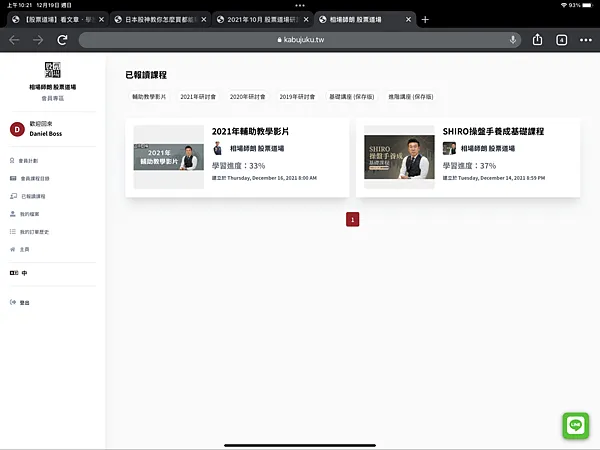Click the 會員課程目錄 catalog icon
This screenshot has height=450, width=600.
[13, 178]
